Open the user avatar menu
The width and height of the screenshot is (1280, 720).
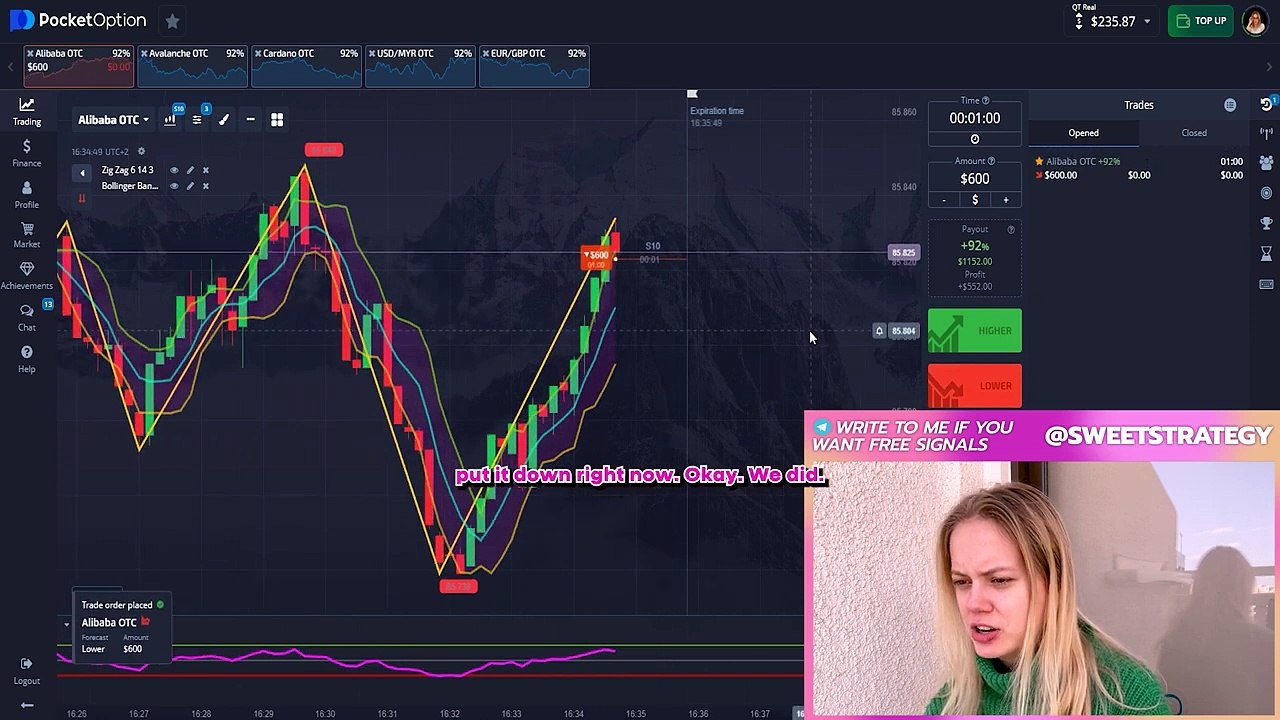tap(1255, 21)
